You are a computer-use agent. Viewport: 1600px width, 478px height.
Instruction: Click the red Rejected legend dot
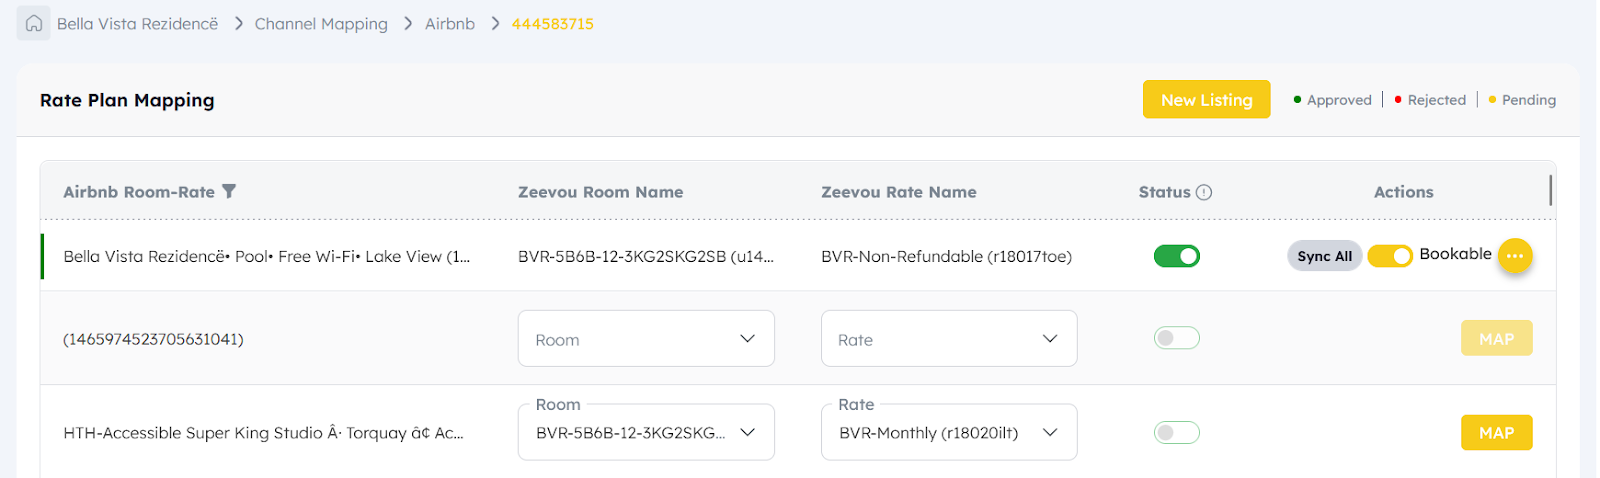click(1398, 99)
